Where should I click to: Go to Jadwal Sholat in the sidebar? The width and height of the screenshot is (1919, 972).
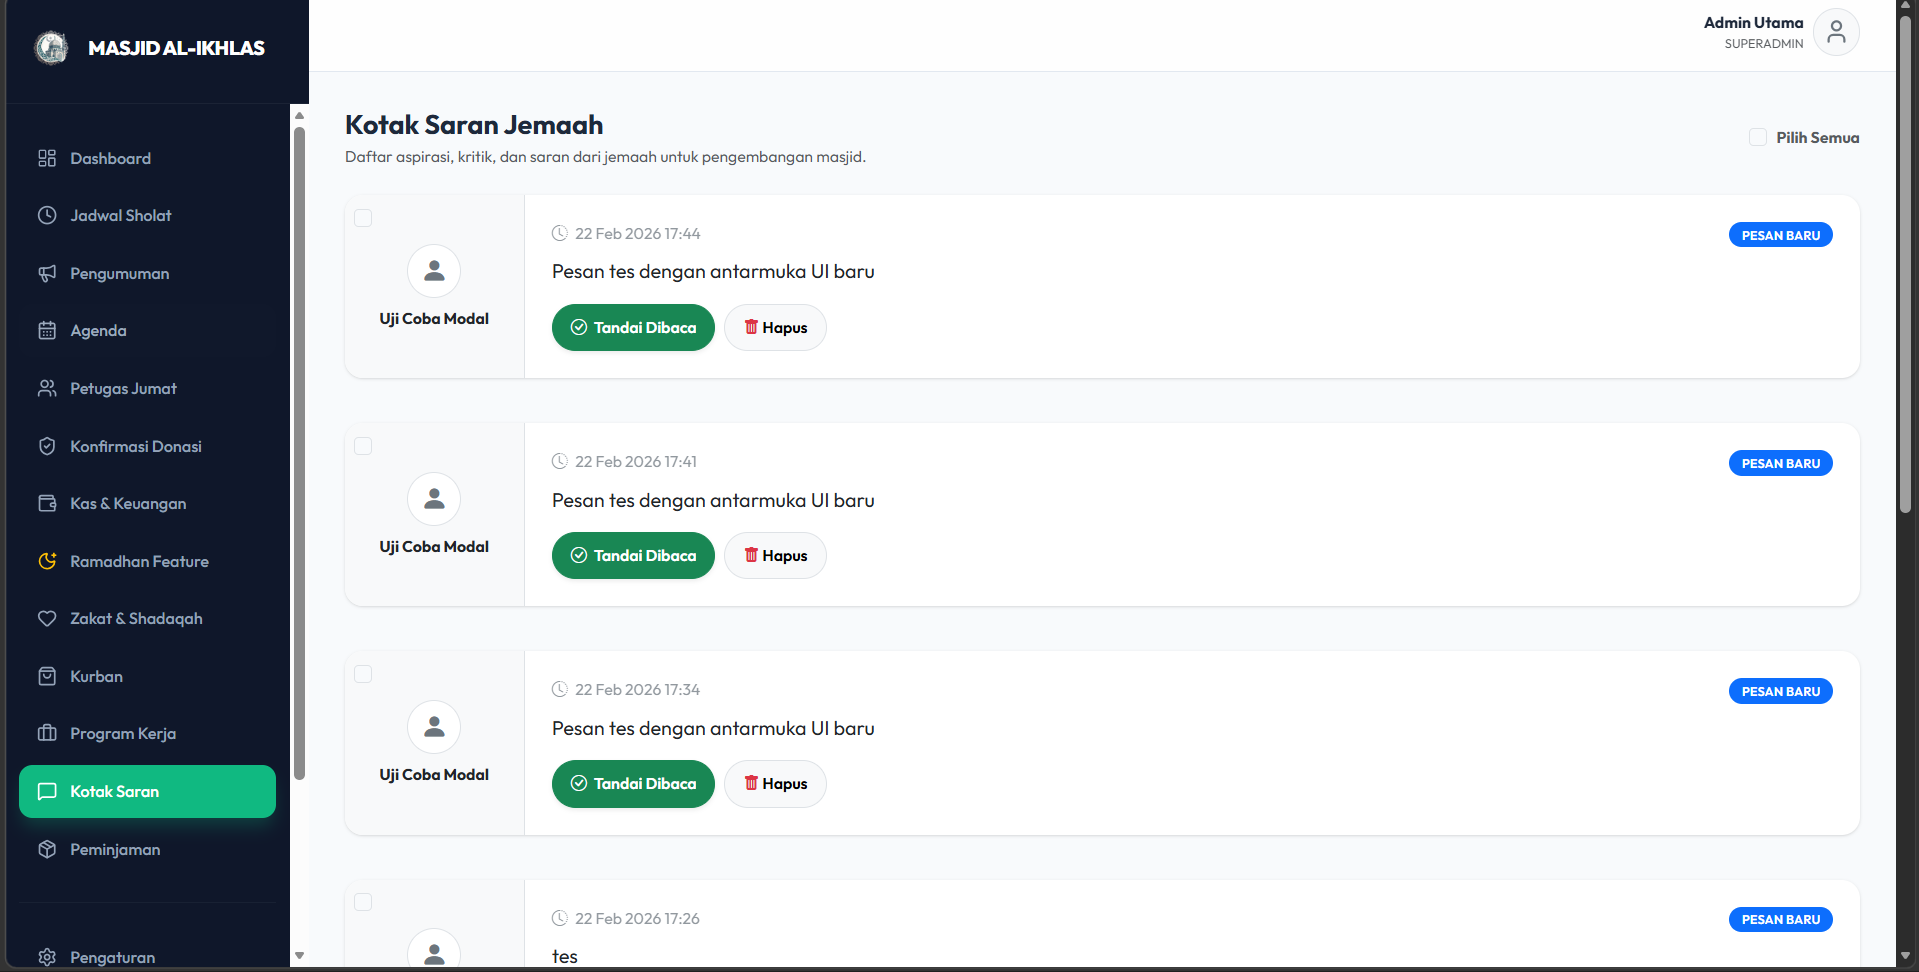click(x=147, y=215)
